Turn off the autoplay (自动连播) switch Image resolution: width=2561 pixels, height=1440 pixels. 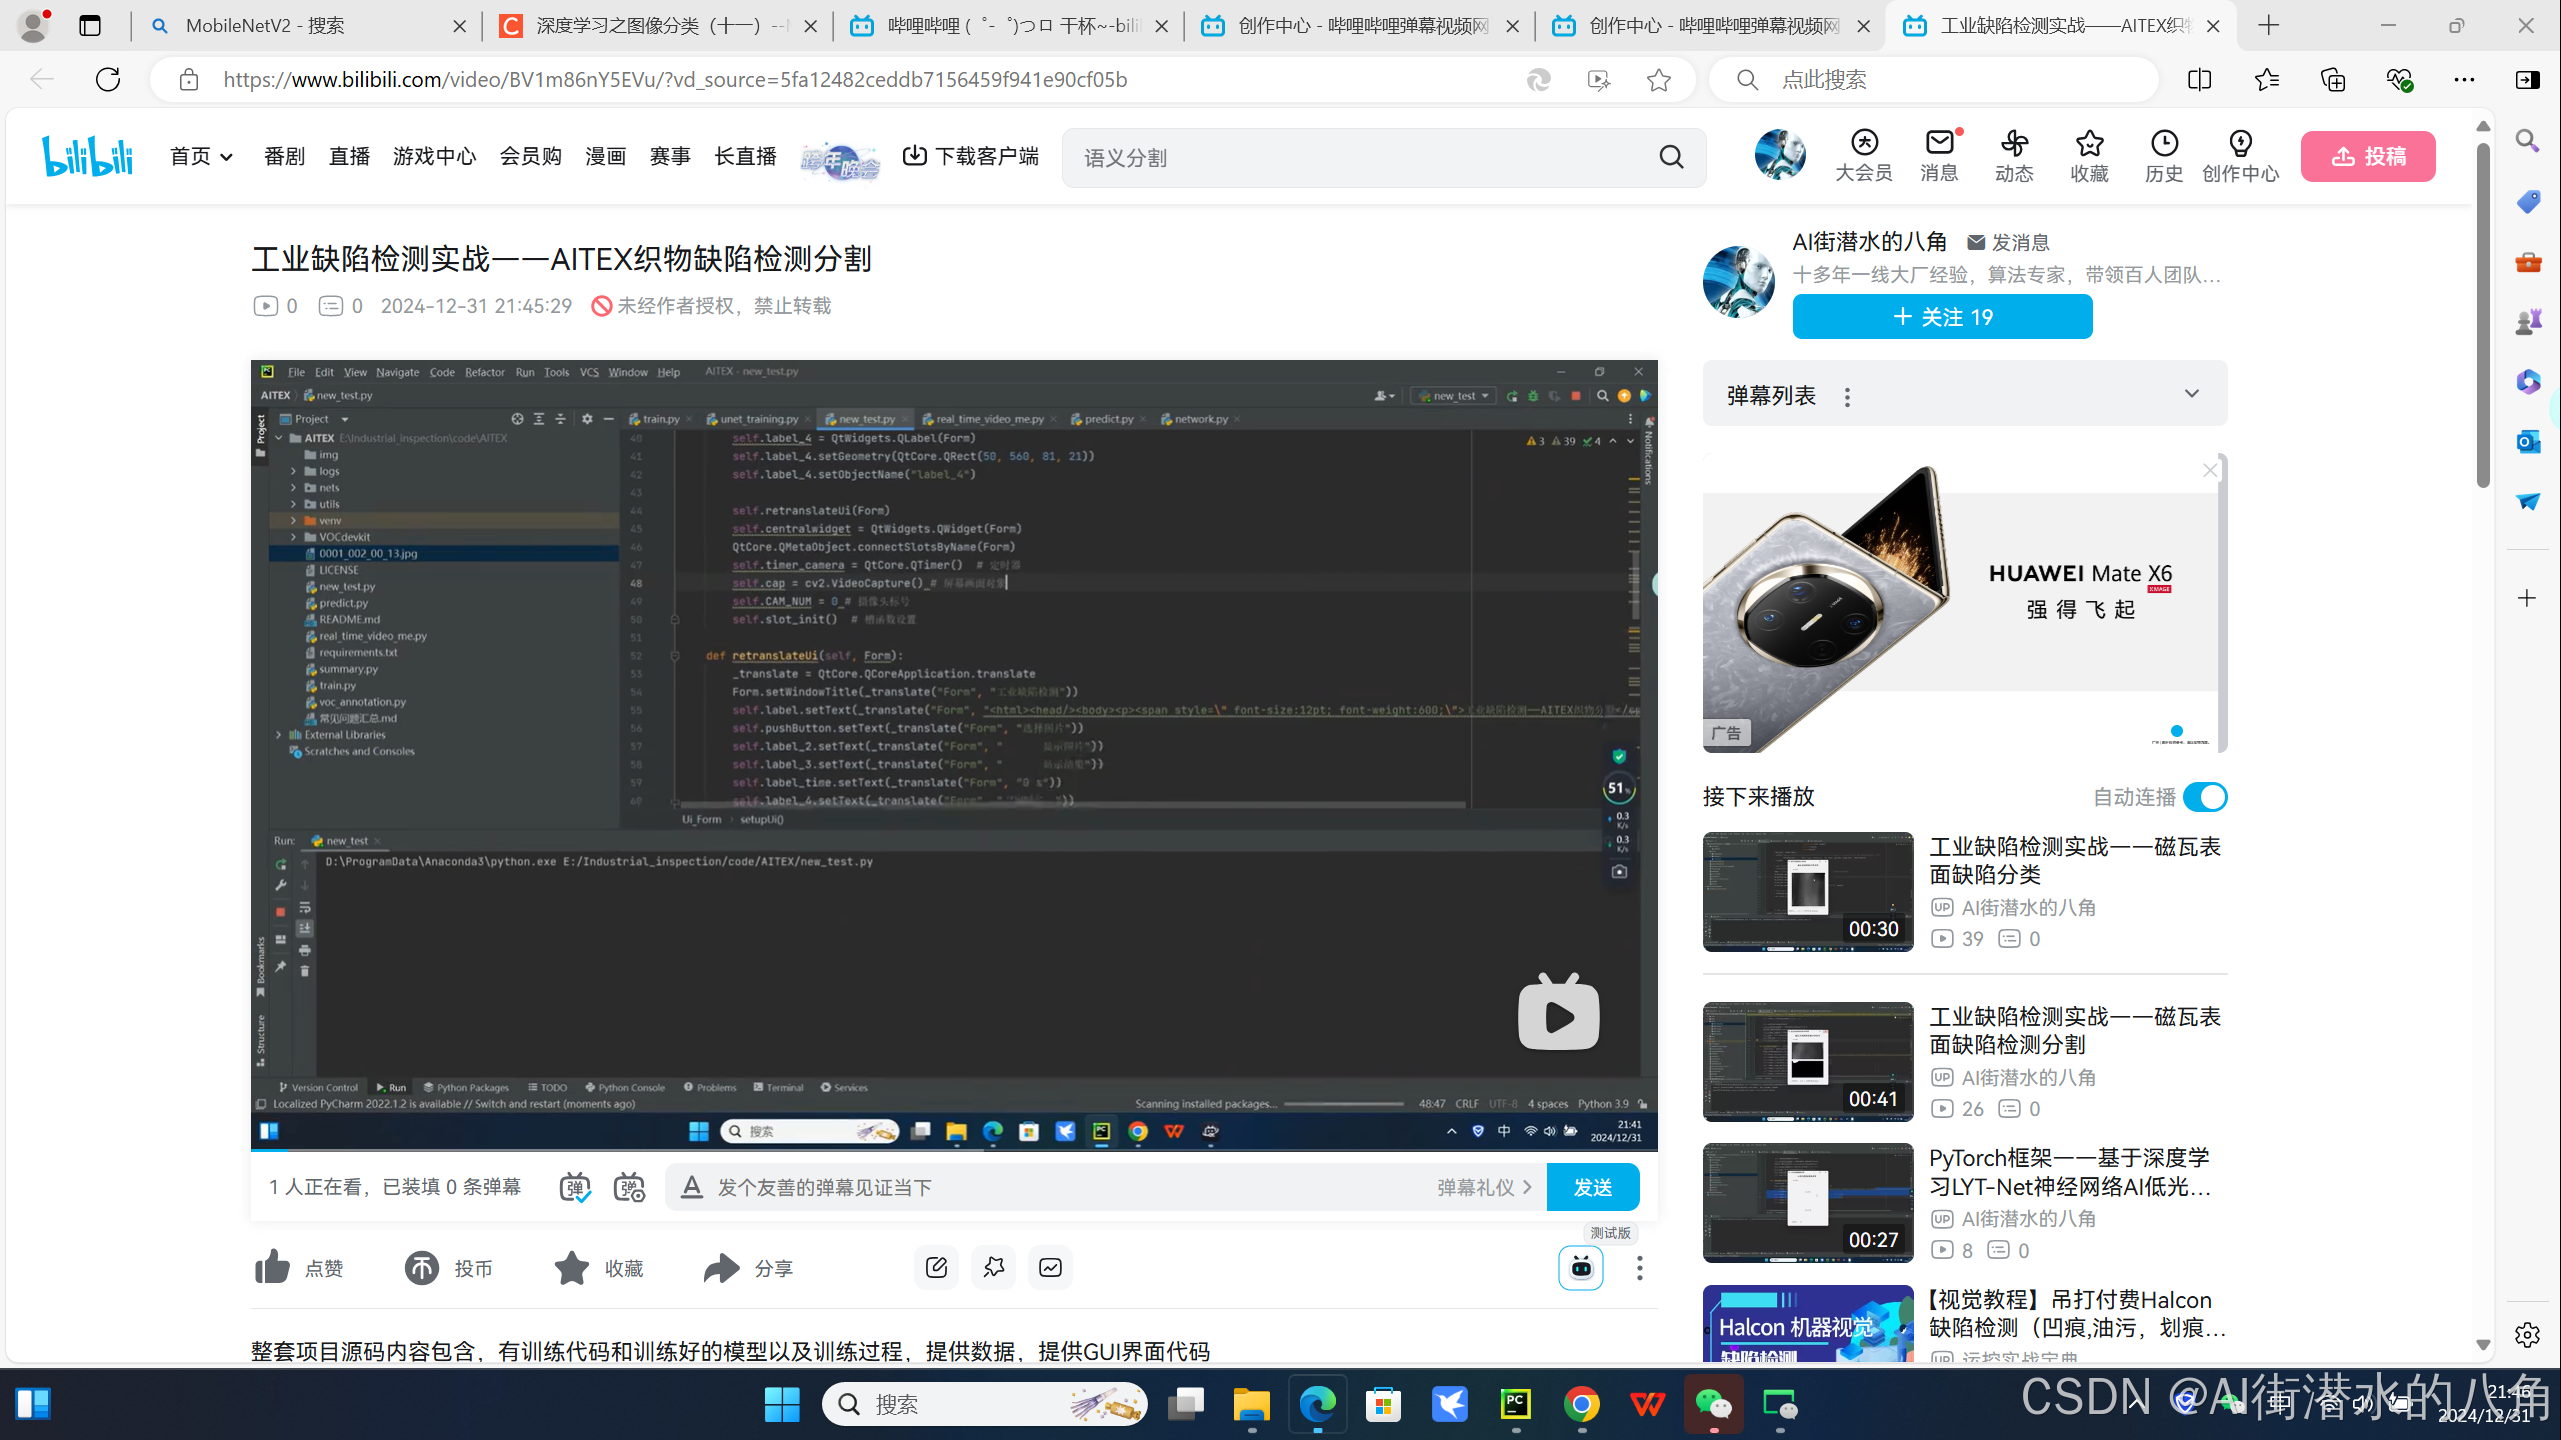pyautogui.click(x=2205, y=797)
